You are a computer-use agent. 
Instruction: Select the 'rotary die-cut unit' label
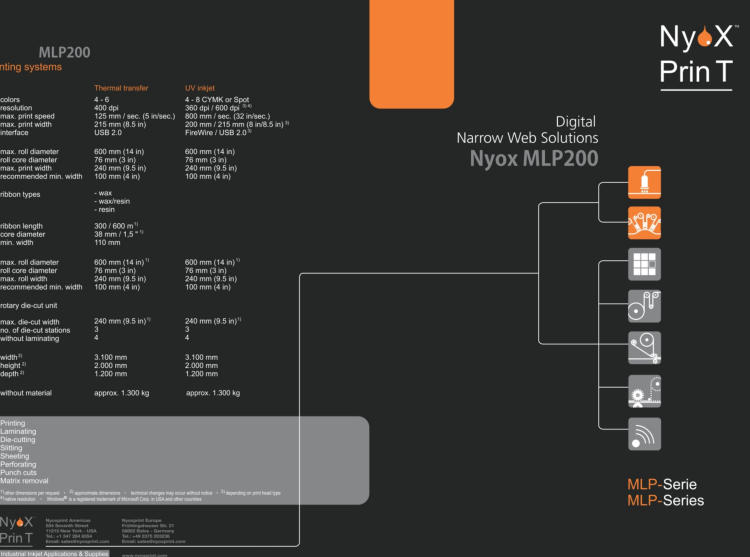tap(29, 306)
